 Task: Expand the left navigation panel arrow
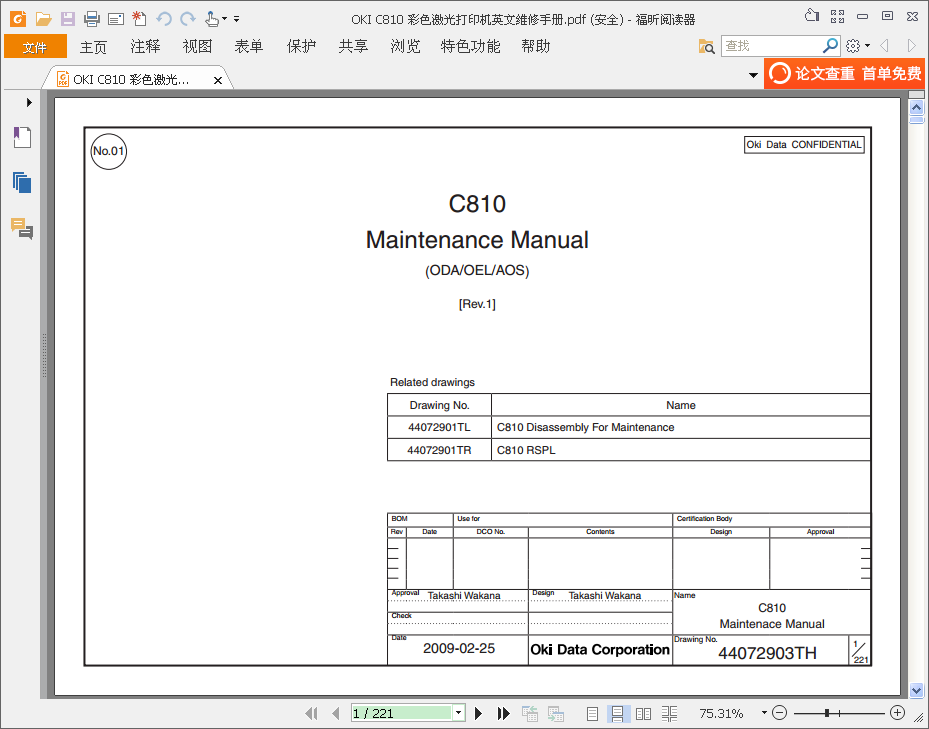(x=29, y=103)
